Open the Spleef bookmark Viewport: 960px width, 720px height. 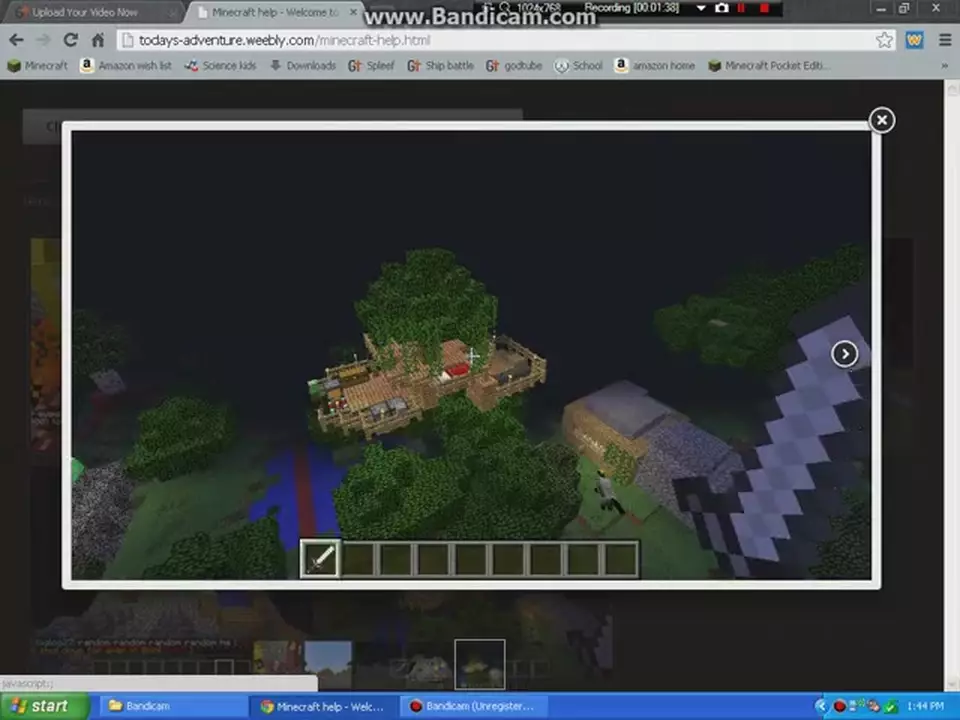pyautogui.click(x=371, y=66)
